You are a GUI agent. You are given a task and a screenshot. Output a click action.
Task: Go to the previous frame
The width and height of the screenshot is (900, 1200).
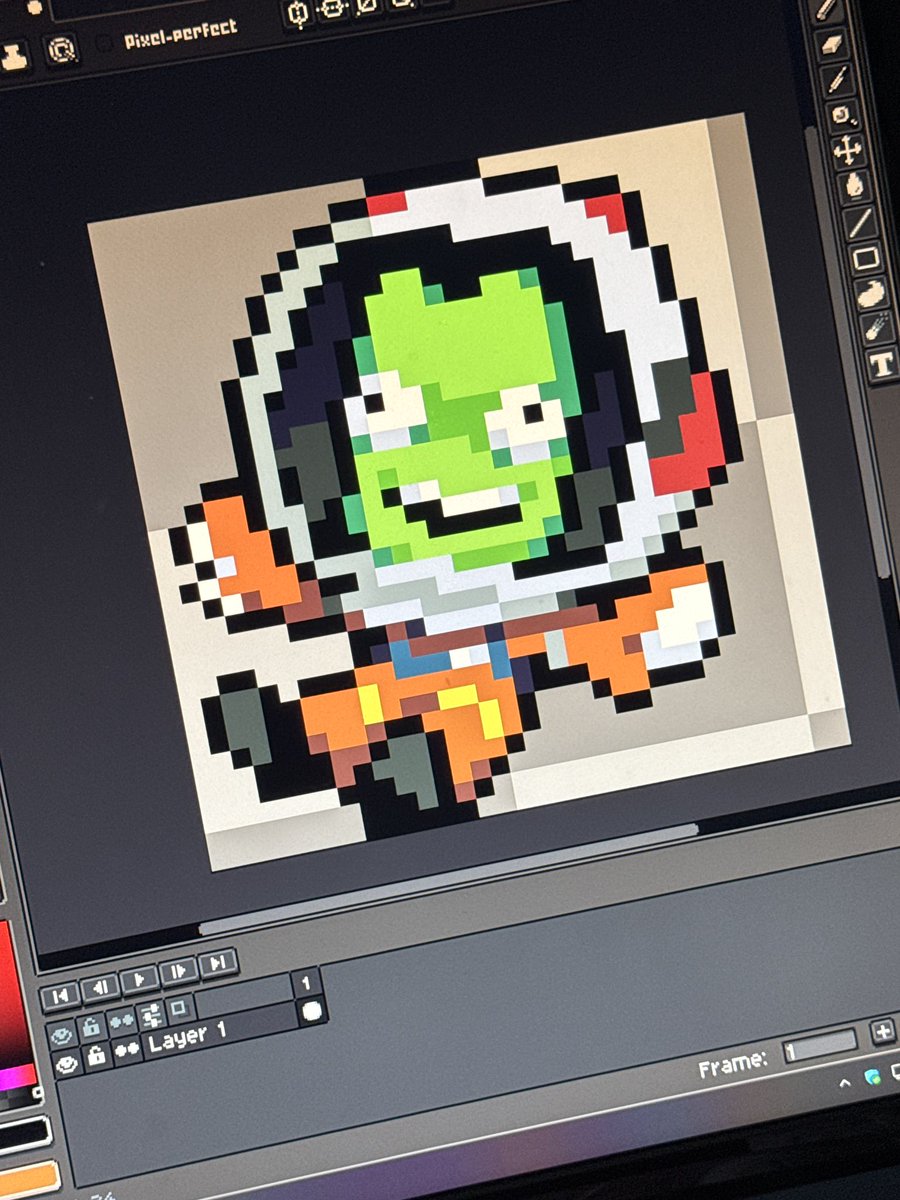(99, 987)
